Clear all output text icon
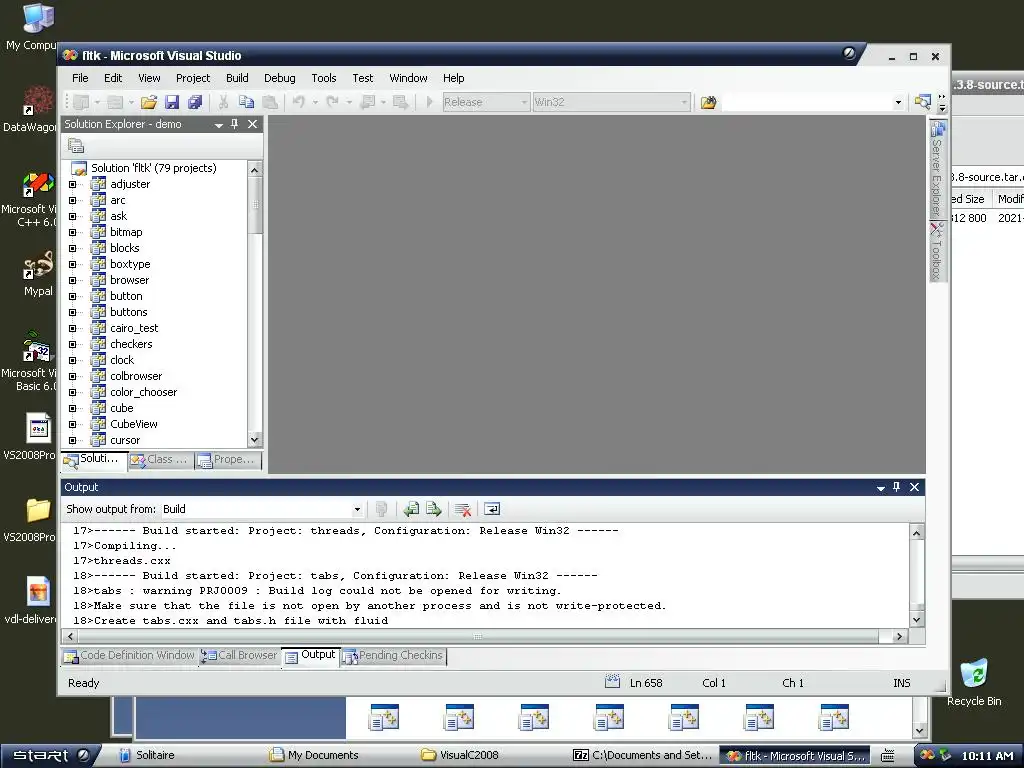The height and width of the screenshot is (768, 1024). (x=463, y=509)
